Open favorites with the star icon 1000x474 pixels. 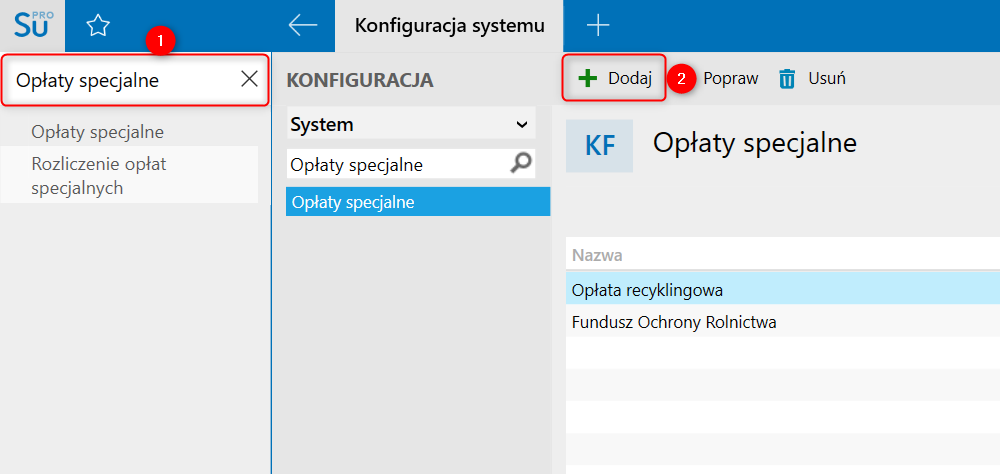98,26
